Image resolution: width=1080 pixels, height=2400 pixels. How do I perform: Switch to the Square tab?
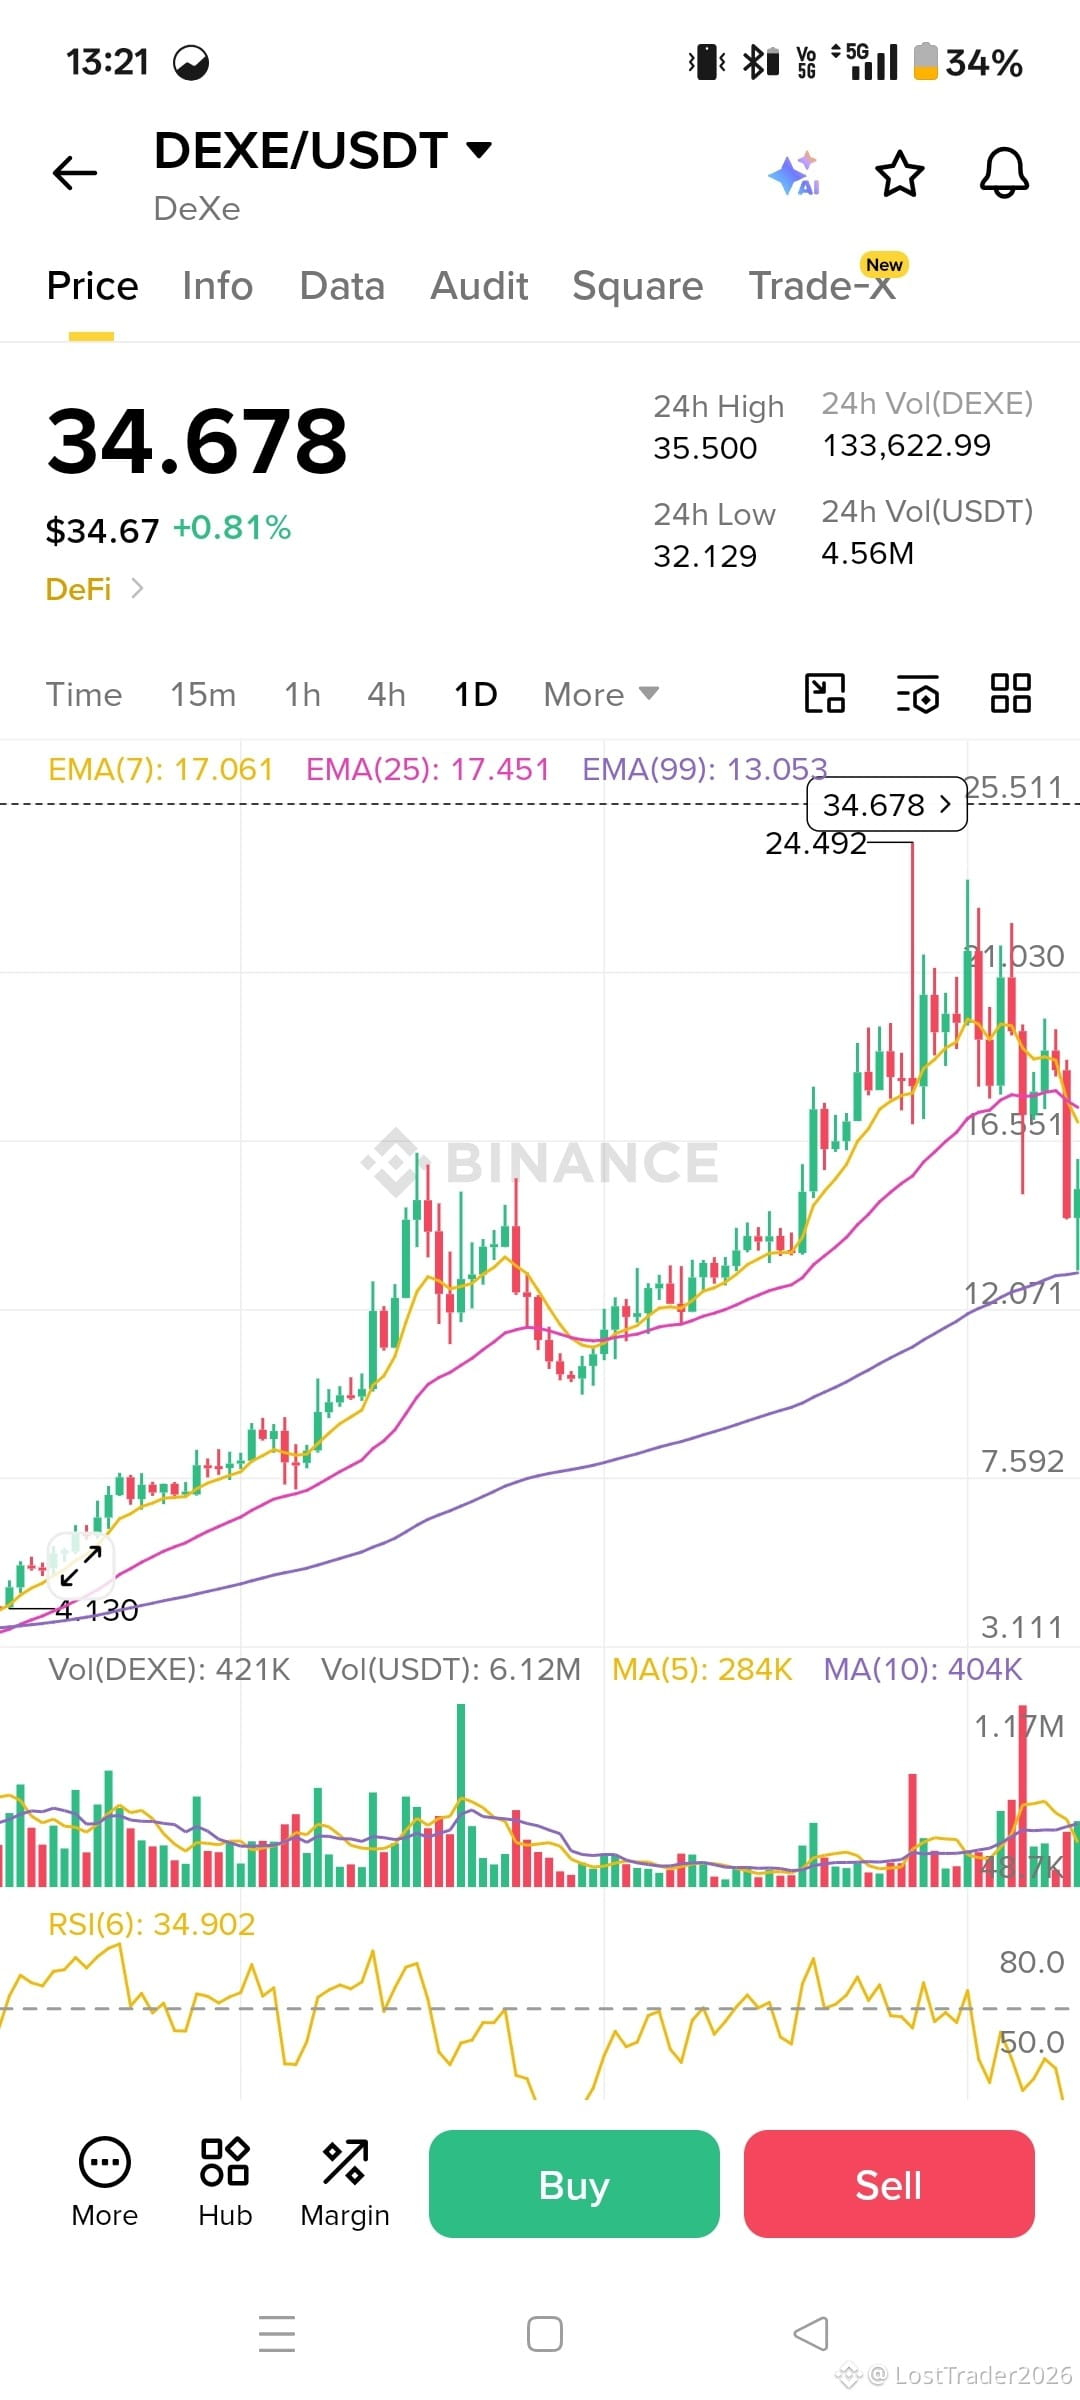click(x=638, y=286)
